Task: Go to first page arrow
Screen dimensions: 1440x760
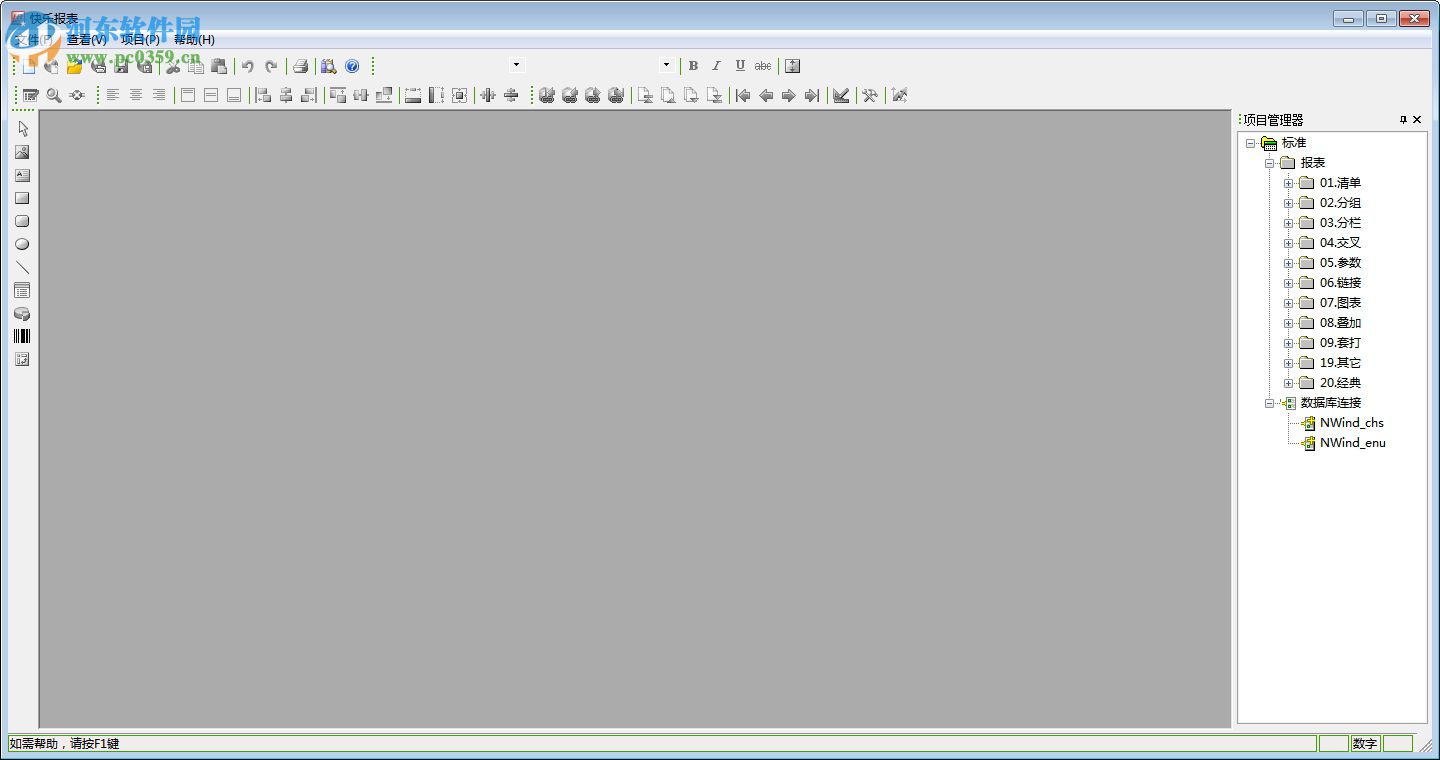Action: (743, 95)
